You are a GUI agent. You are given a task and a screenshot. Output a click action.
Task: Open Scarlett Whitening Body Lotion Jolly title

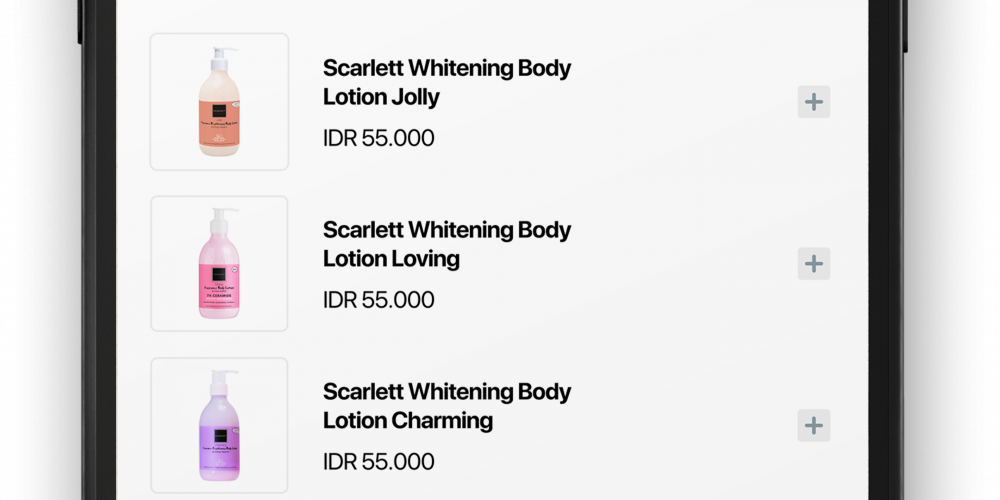pyautogui.click(x=446, y=83)
